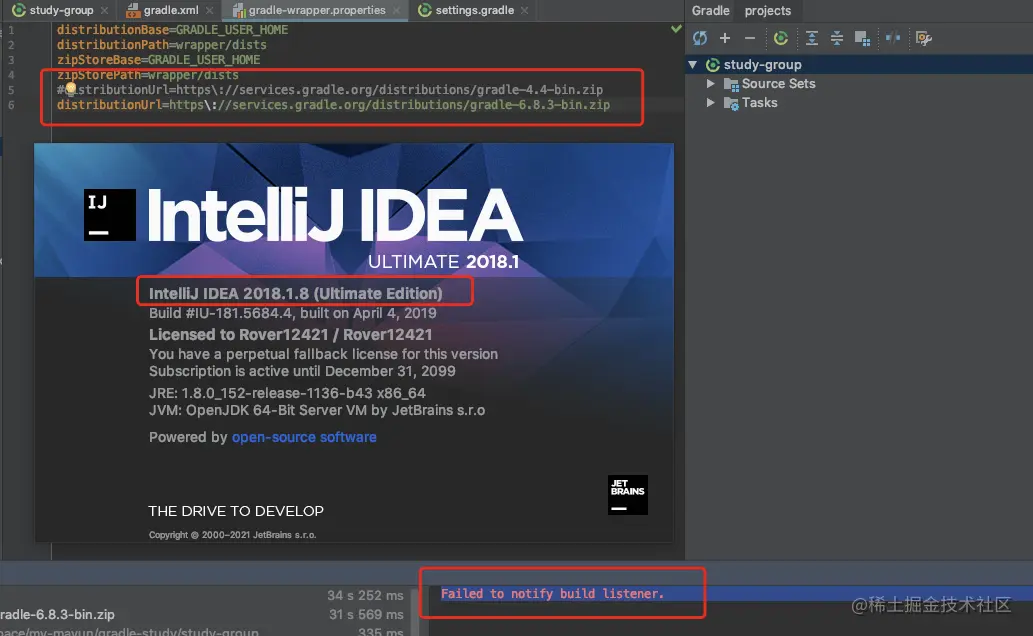The width and height of the screenshot is (1033, 636).
Task: Toggle module grouping icon in Gradle toolbar
Action: [862, 38]
